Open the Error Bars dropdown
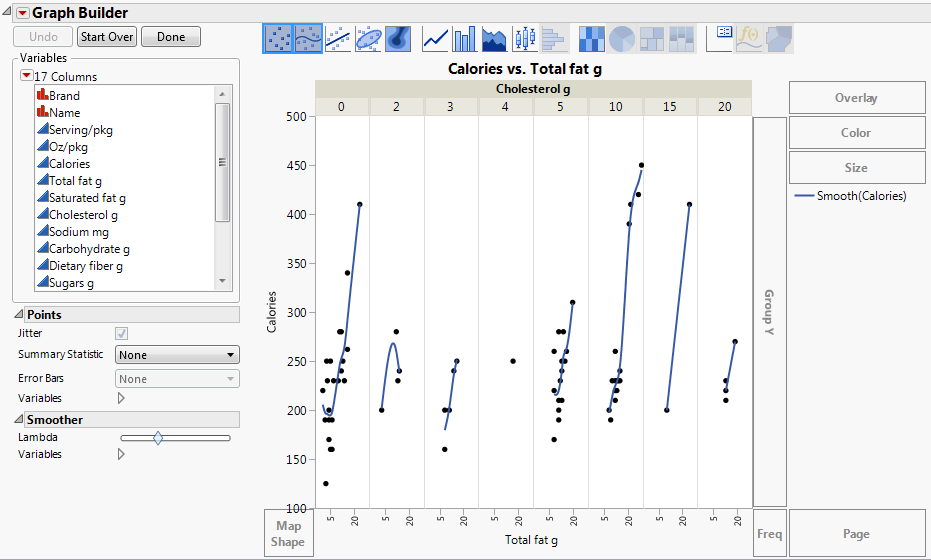Screen dimensions: 931x560 tap(177, 379)
